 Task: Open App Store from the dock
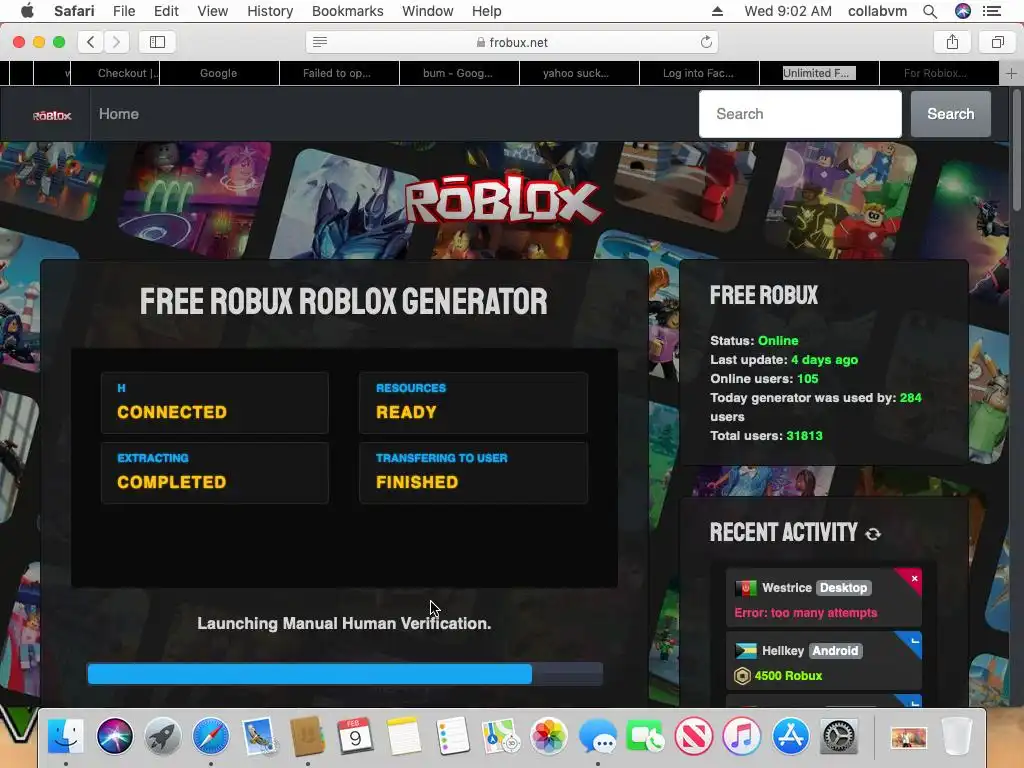click(790, 736)
